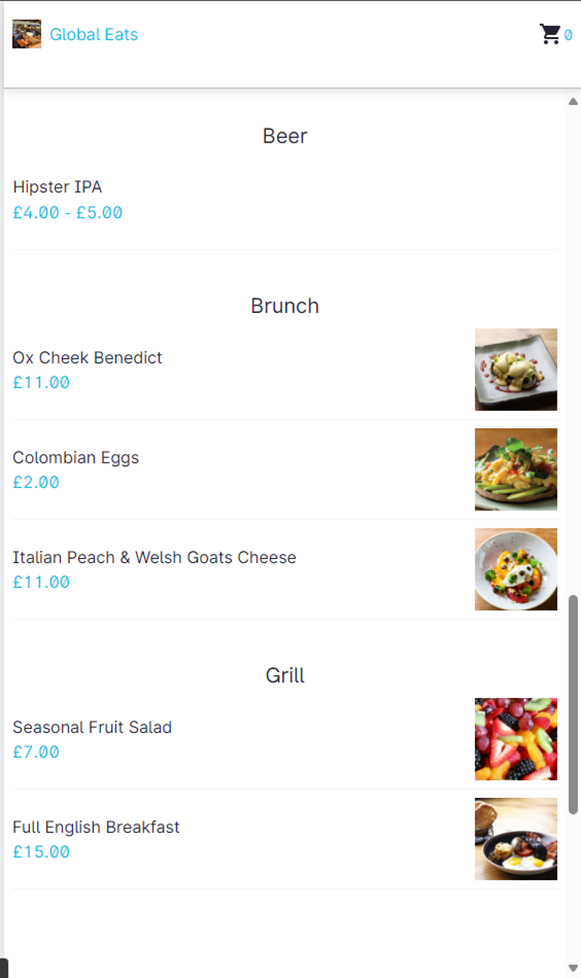The height and width of the screenshot is (978, 581).
Task: Select the Hipster IPA menu item
Action: pyautogui.click(x=57, y=187)
